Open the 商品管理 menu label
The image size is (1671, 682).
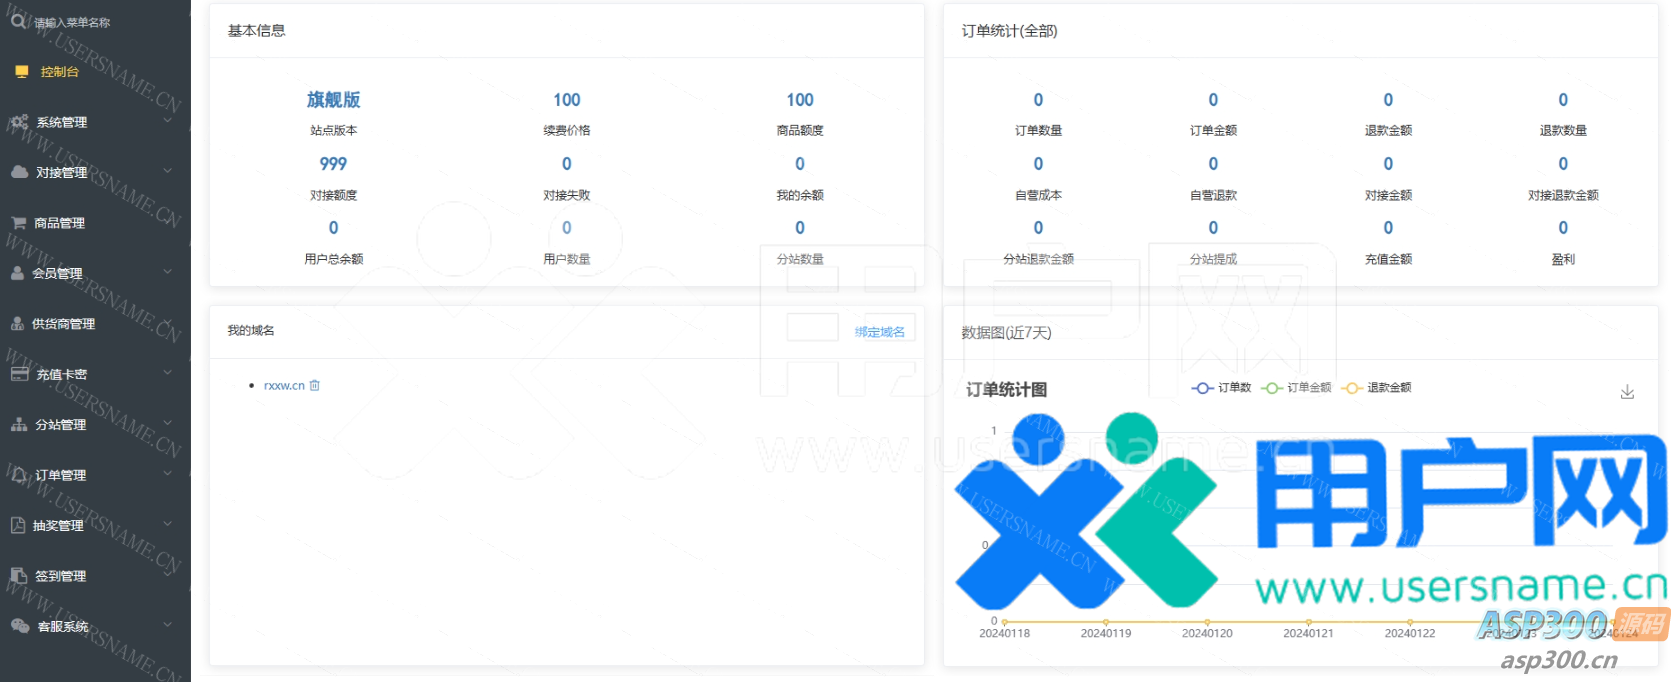(60, 223)
